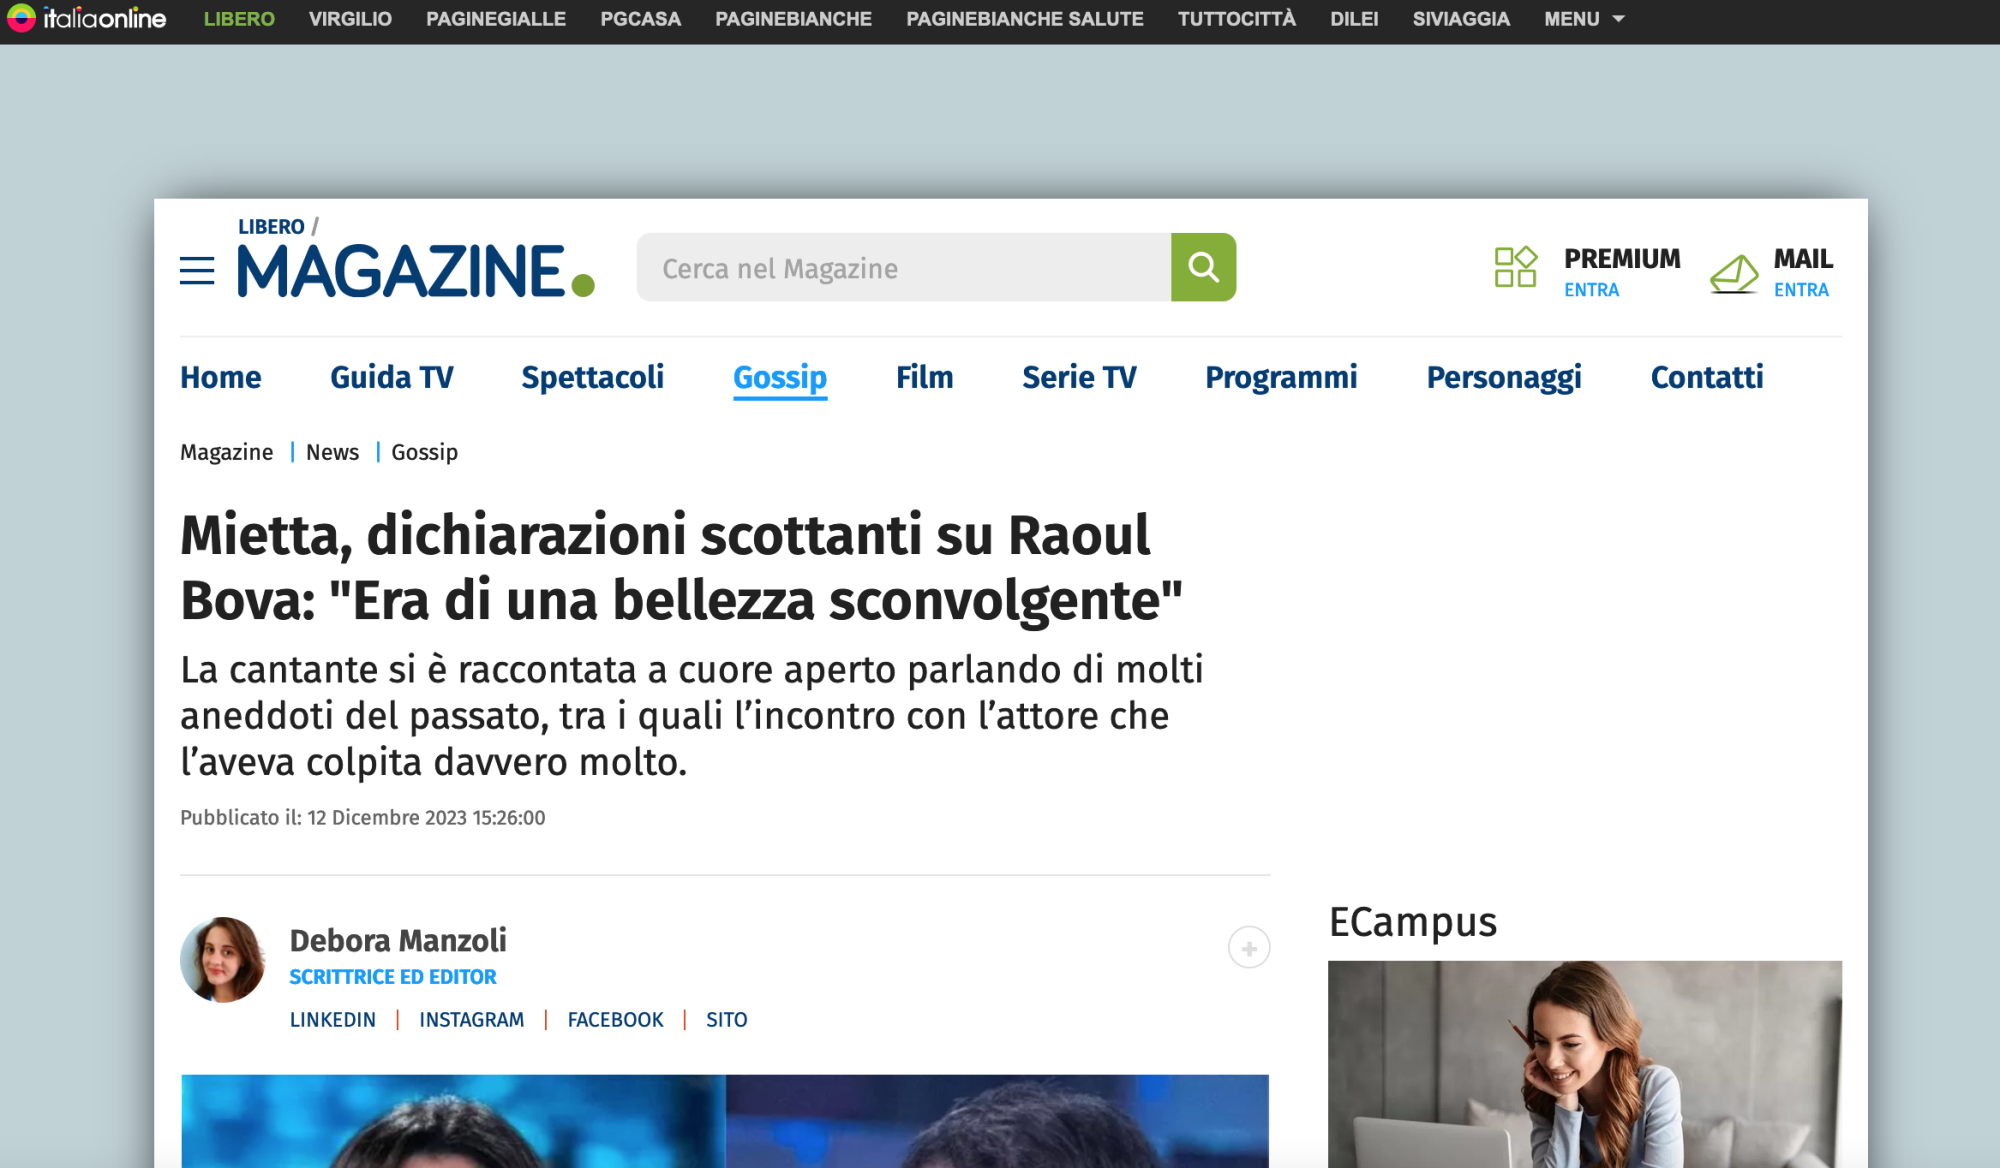This screenshot has height=1168, width=2000.
Task: Expand the top MENU dropdown
Action: [1583, 19]
